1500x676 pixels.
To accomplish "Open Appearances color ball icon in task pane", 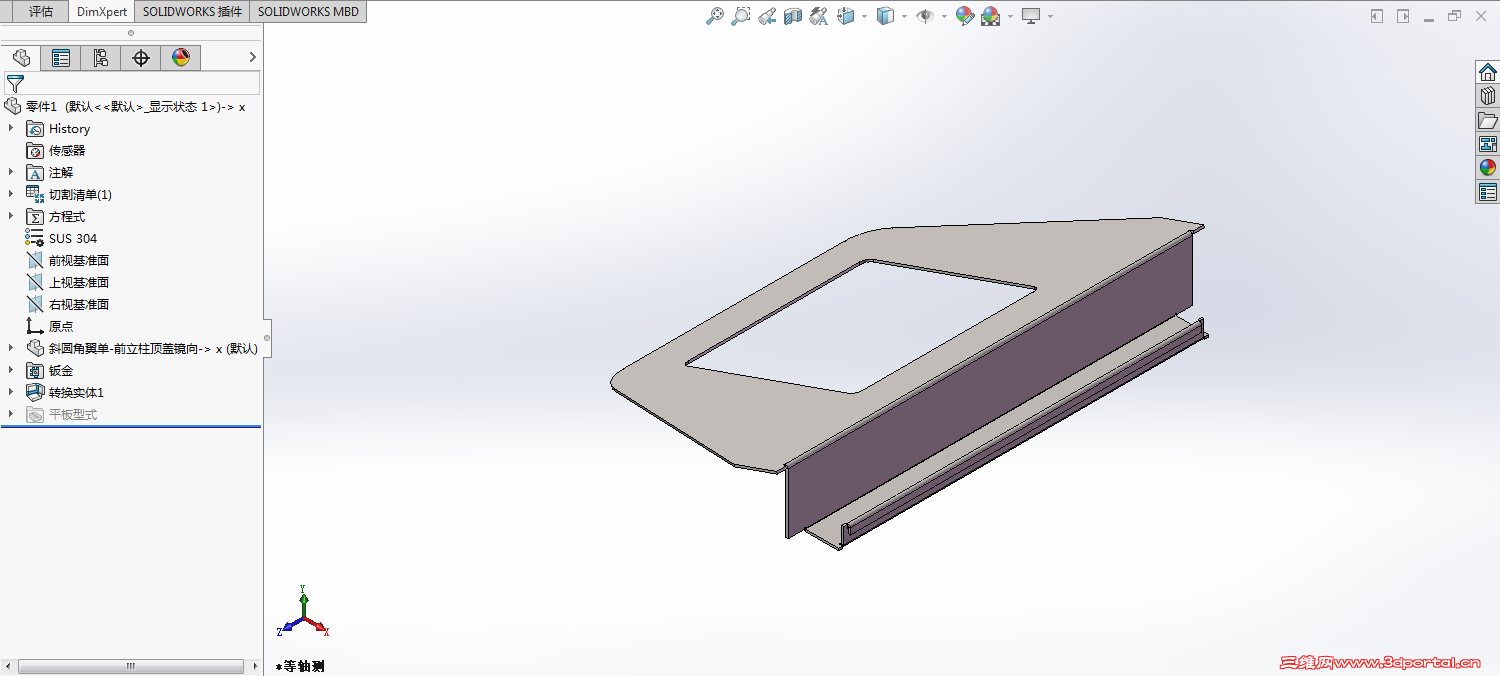I will (1488, 168).
